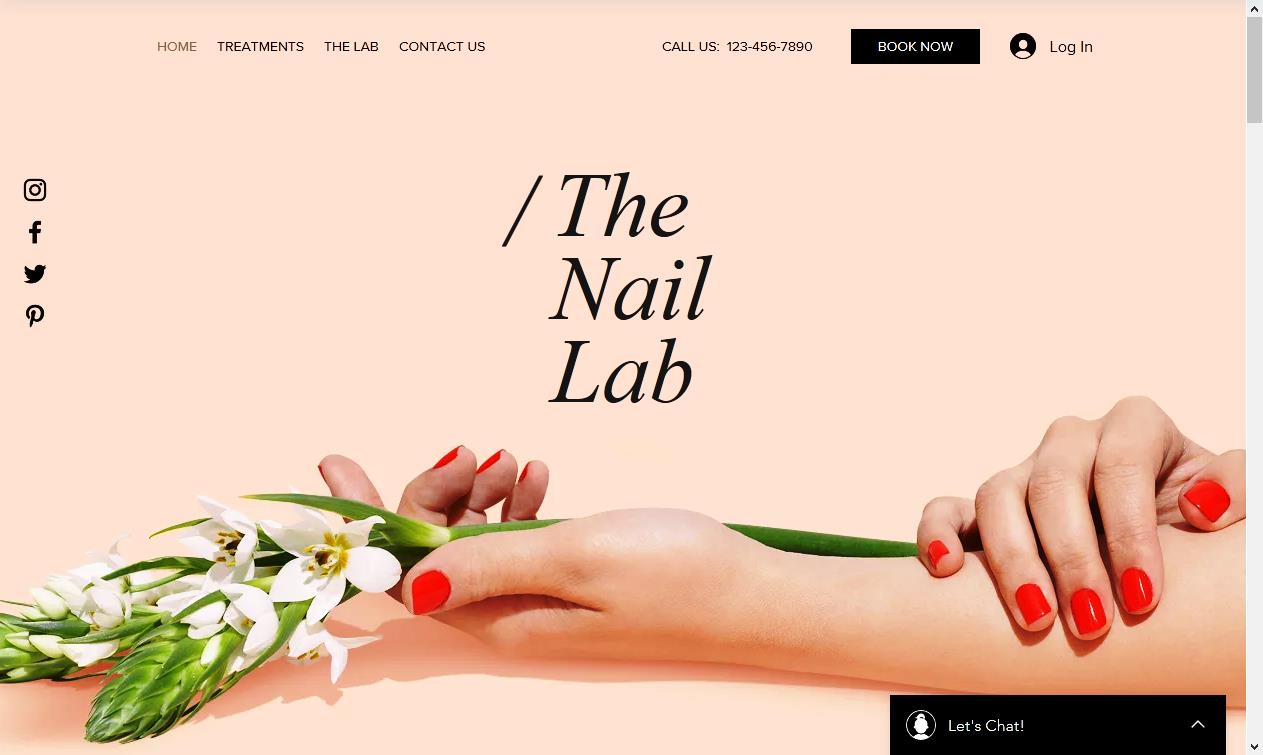Click The Nail Lab logo title

[x=607, y=290]
